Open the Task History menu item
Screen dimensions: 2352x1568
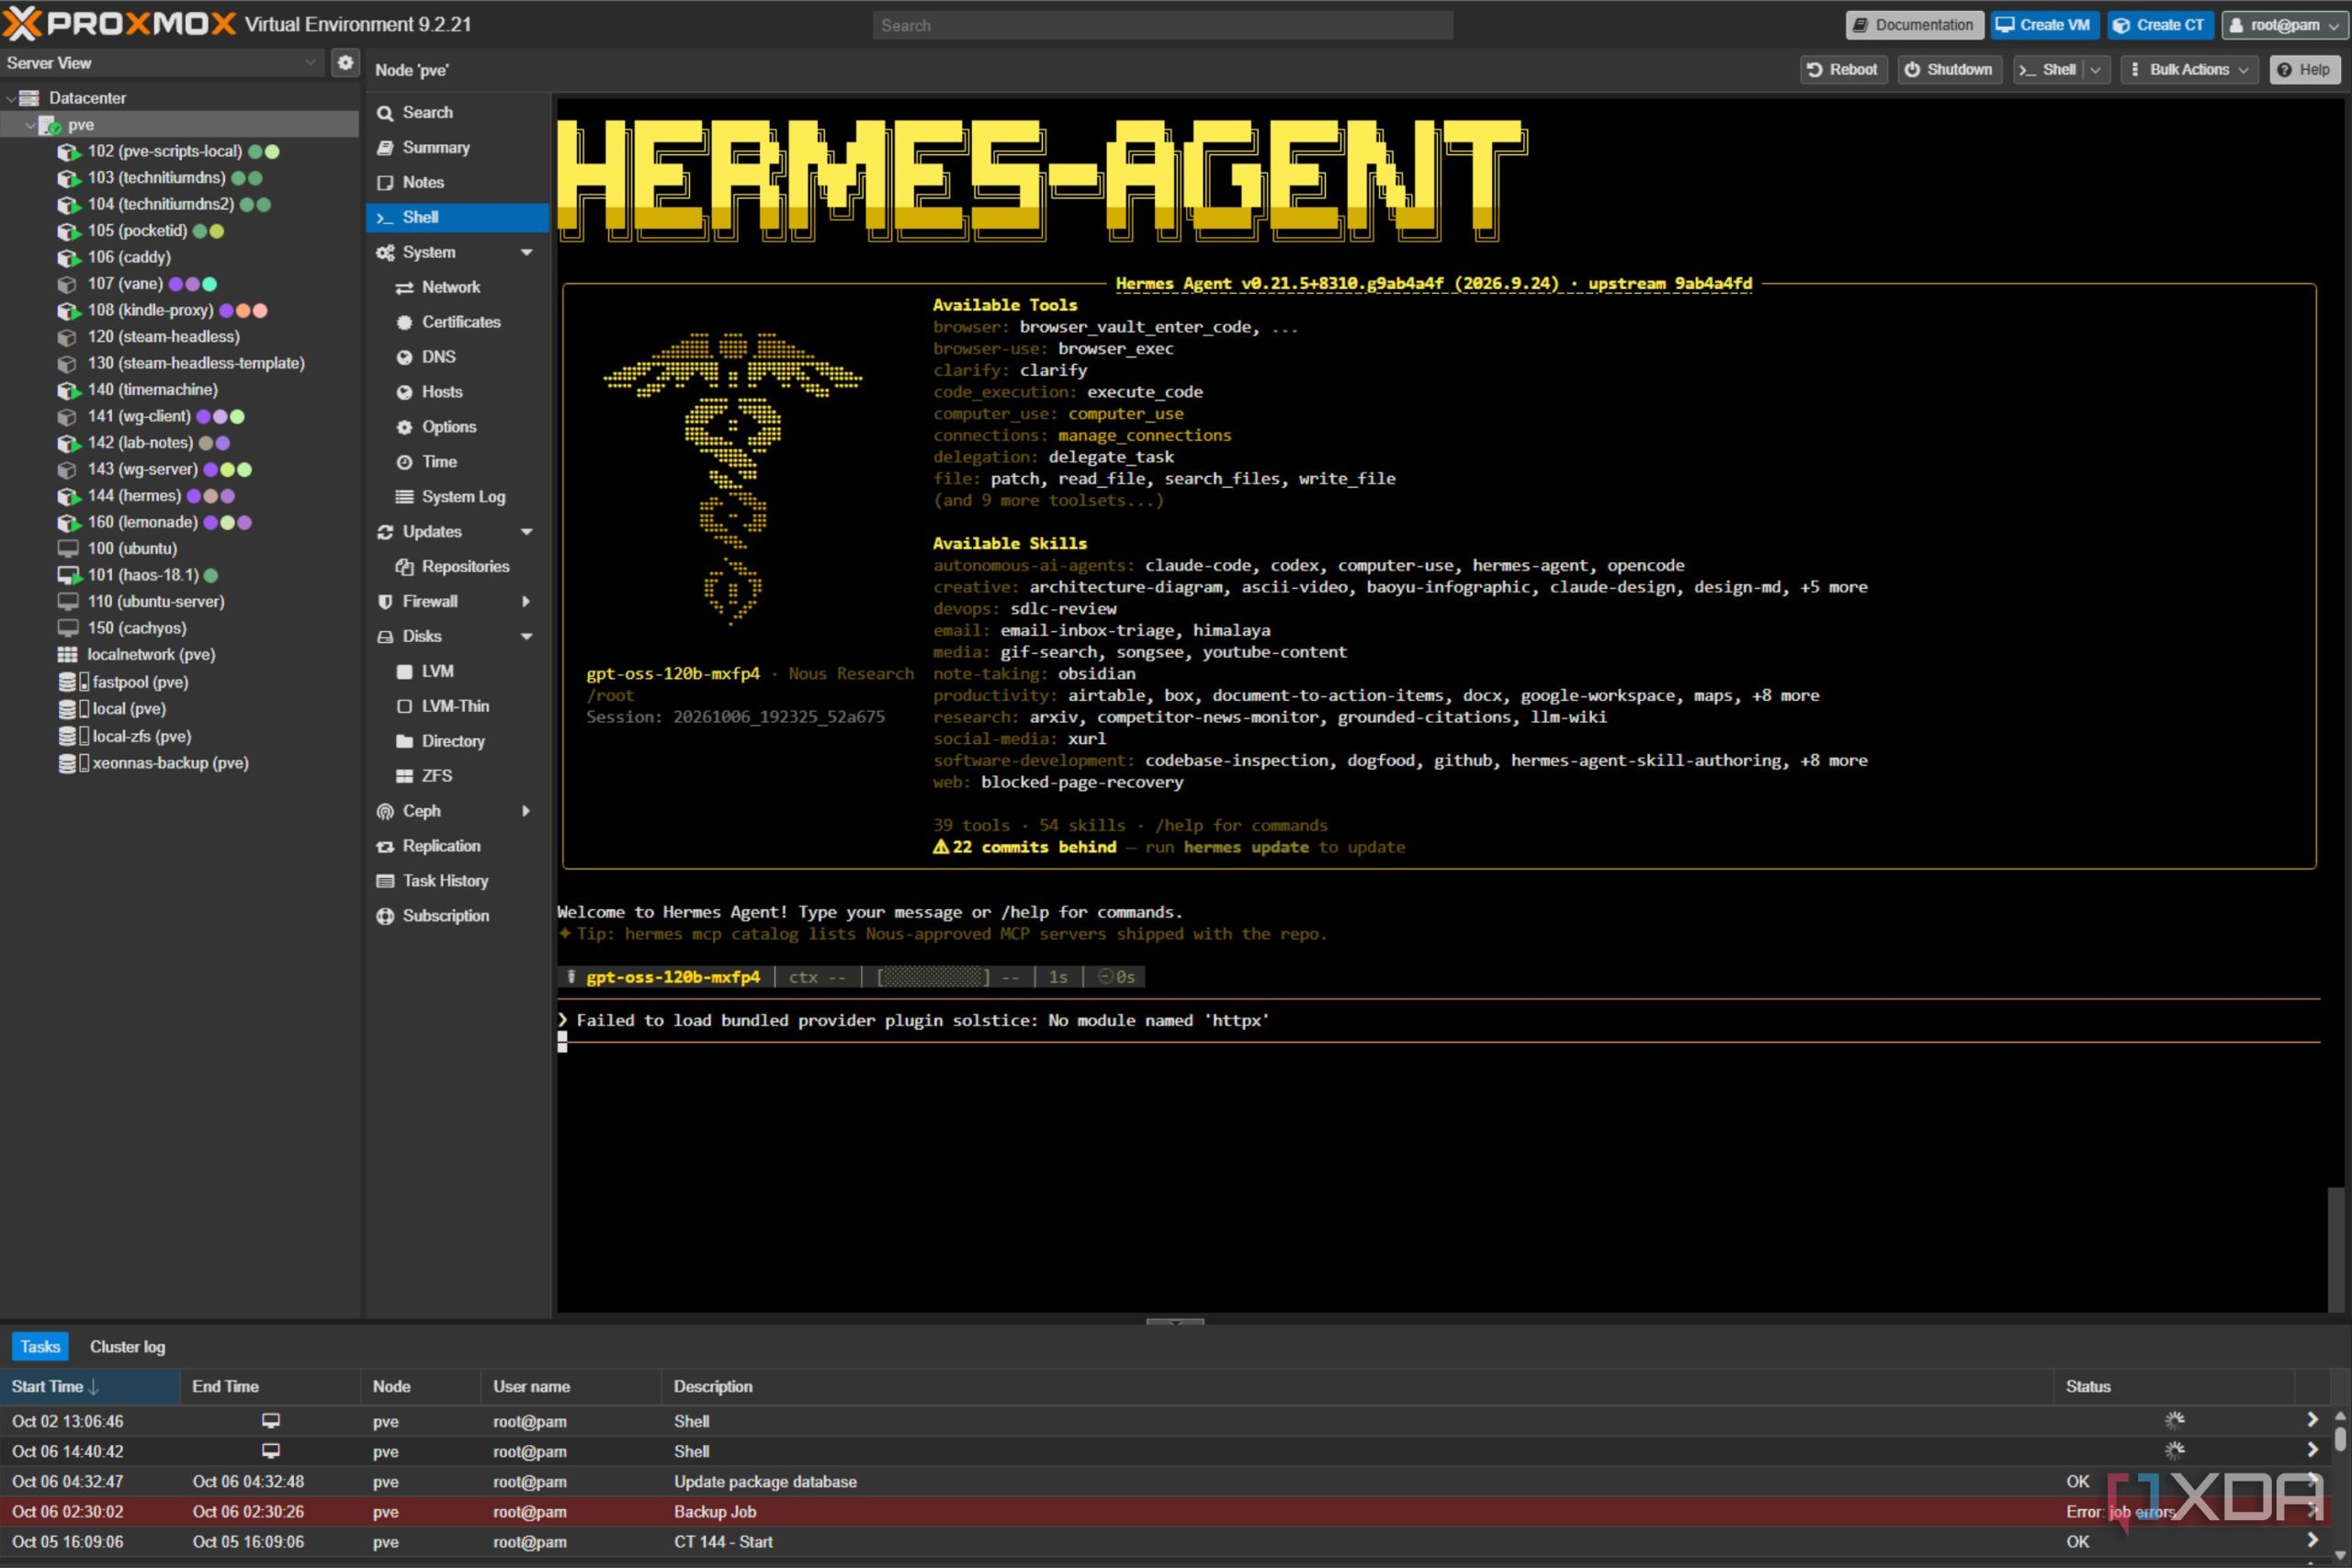(457, 882)
